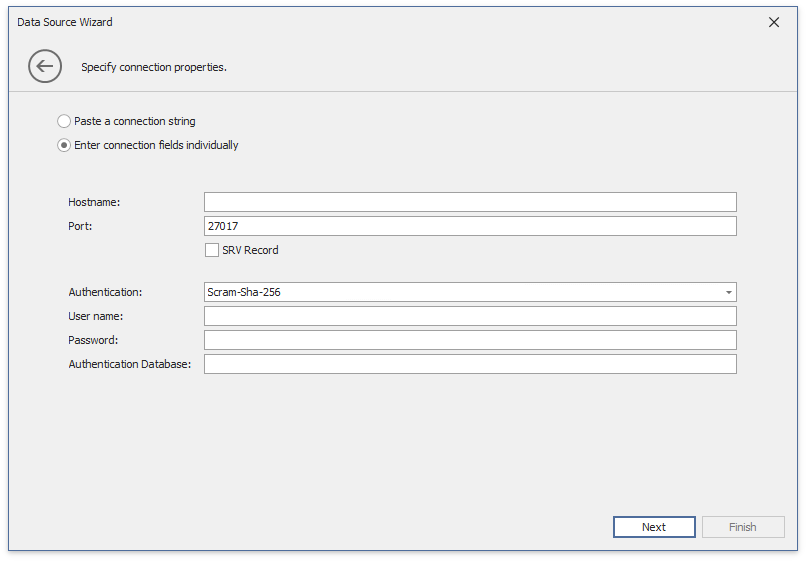Close the Data Source Wizard window
The height and width of the screenshot is (561, 806).
(773, 22)
